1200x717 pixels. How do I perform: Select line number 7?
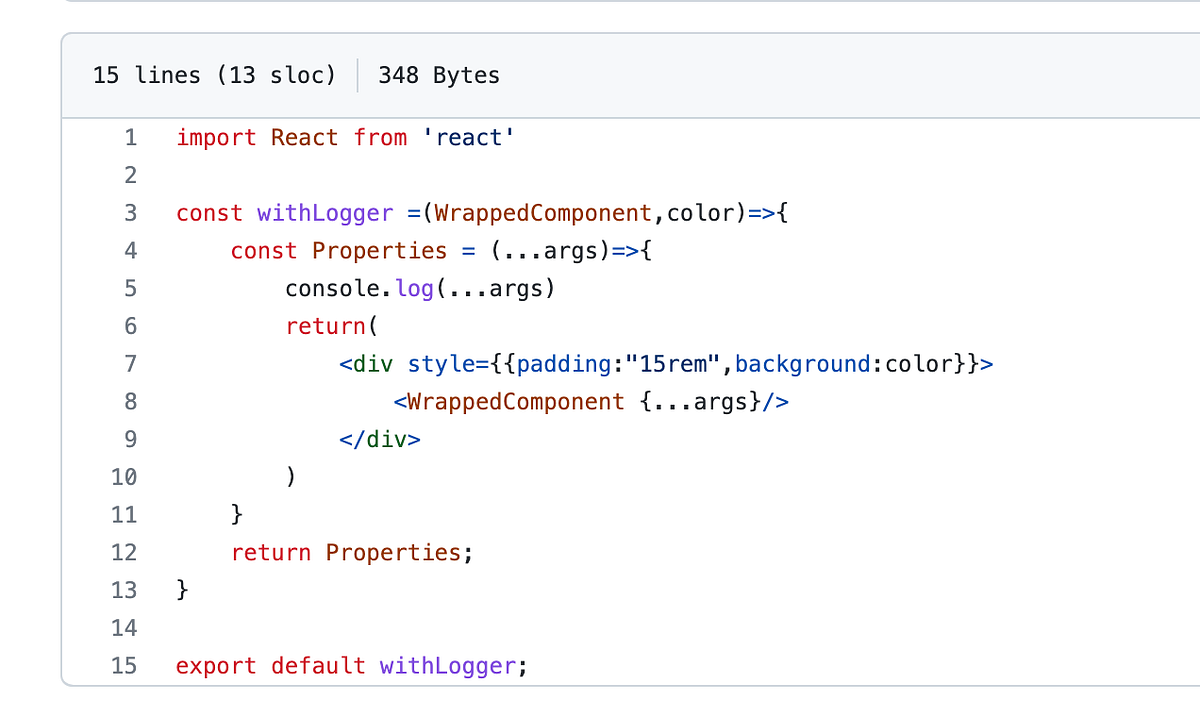click(130, 364)
